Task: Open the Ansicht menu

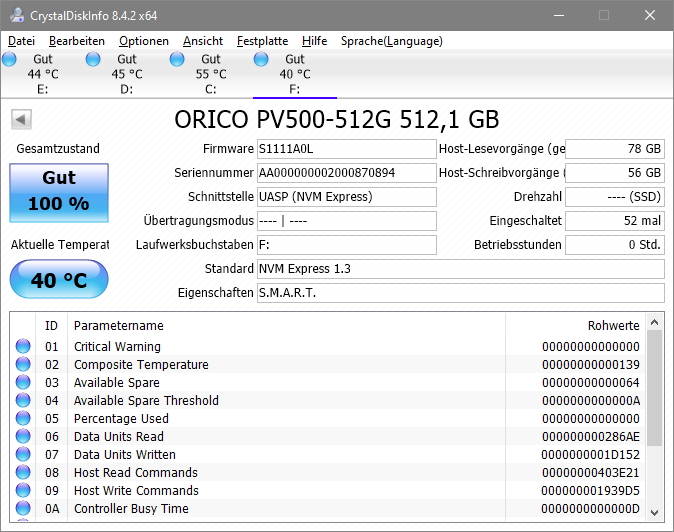Action: click(x=202, y=41)
